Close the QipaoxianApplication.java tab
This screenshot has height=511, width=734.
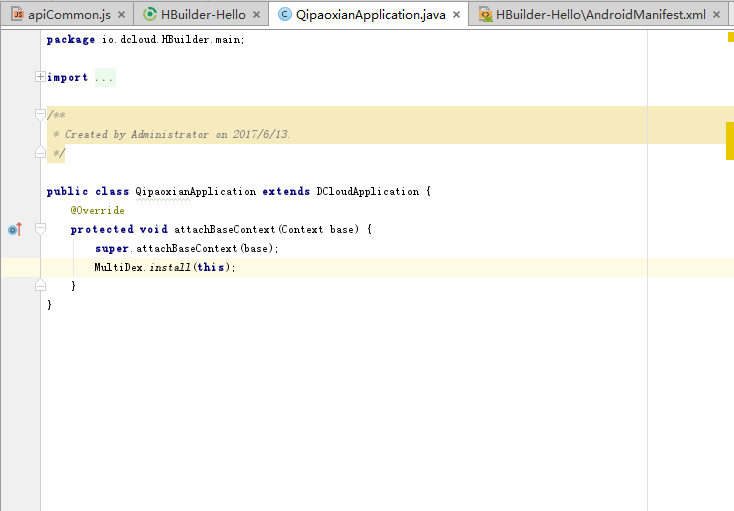pos(457,15)
